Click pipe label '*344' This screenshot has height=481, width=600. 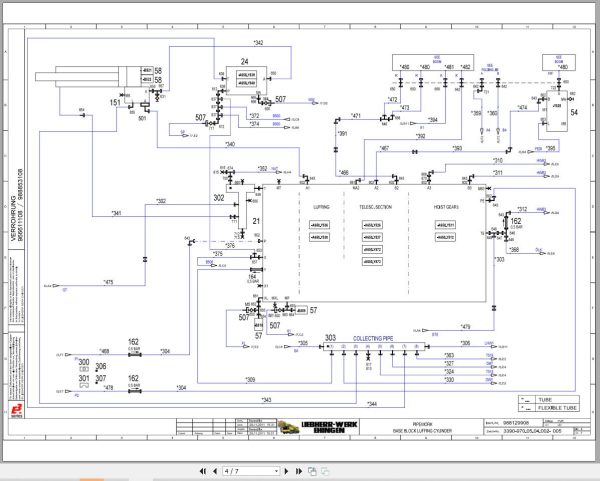[372, 404]
